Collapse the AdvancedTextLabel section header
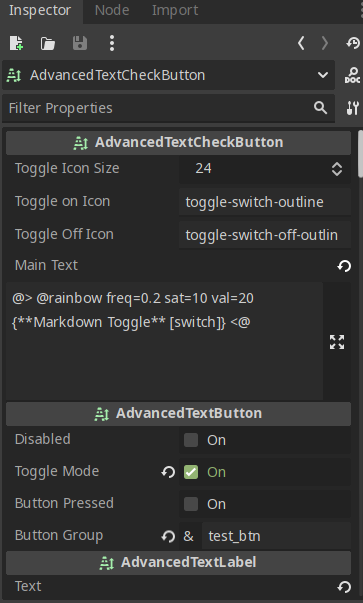Image resolution: width=363 pixels, height=603 pixels. click(x=178, y=563)
